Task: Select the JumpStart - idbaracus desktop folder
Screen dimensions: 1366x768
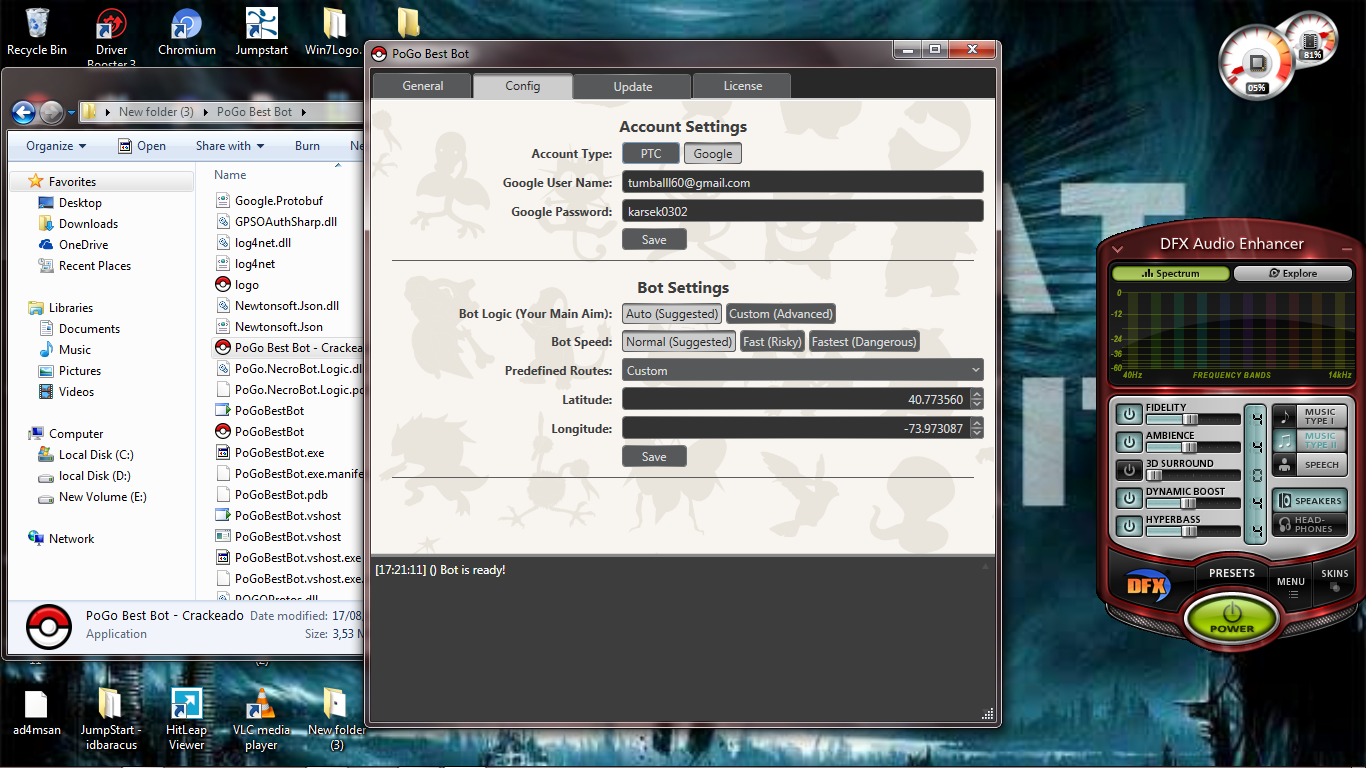Action: (x=110, y=718)
